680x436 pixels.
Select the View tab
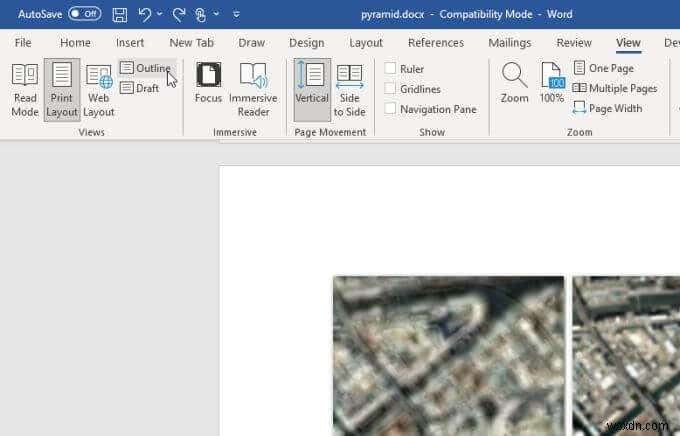[628, 43]
